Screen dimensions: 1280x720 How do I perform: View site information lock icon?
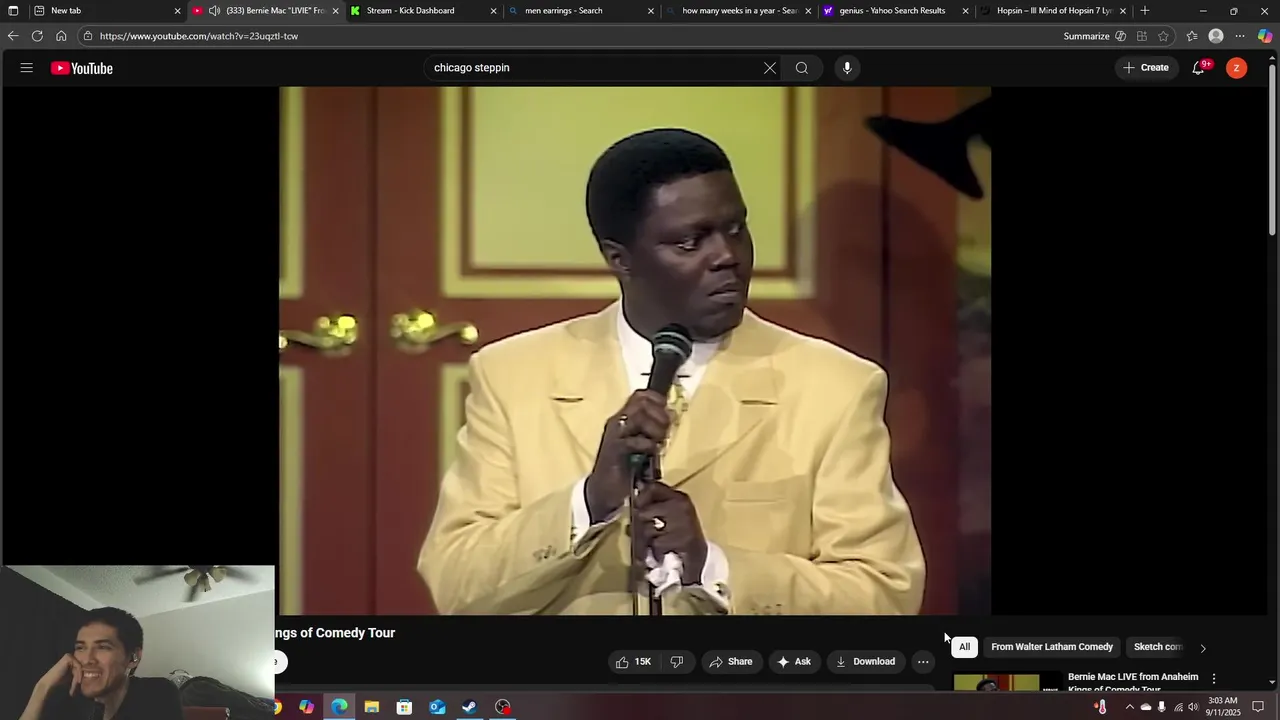pos(88,36)
